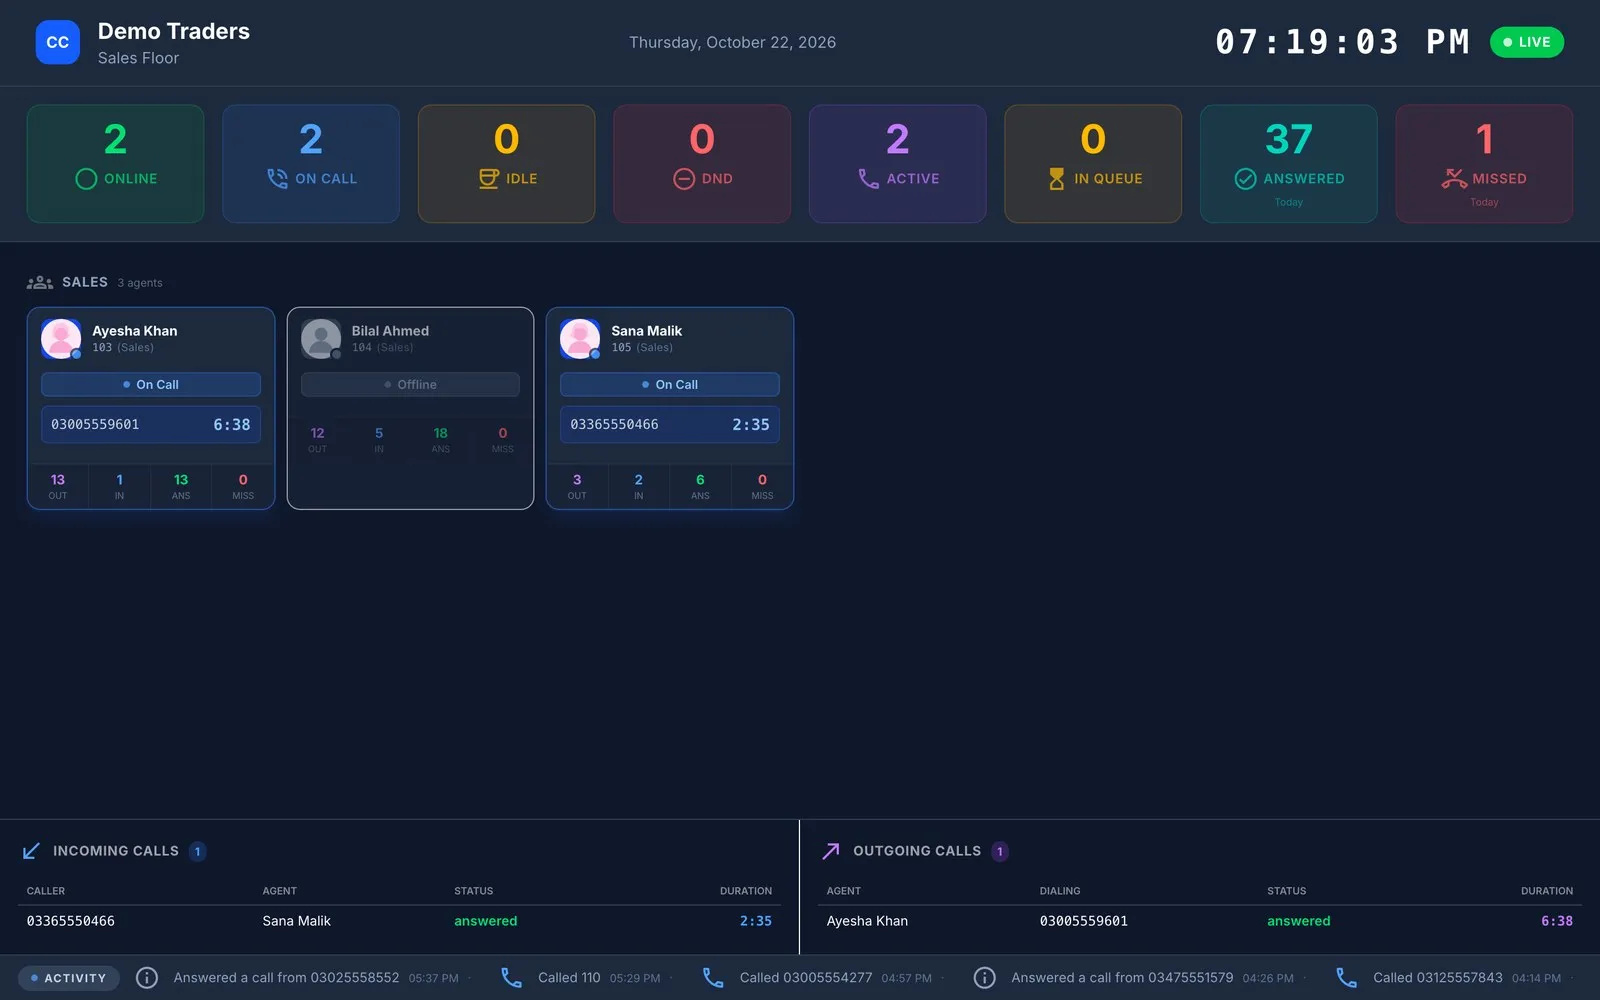This screenshot has height=1000, width=1600.
Task: Click the missed-call icon on the Missed card
Action: pyautogui.click(x=1454, y=179)
